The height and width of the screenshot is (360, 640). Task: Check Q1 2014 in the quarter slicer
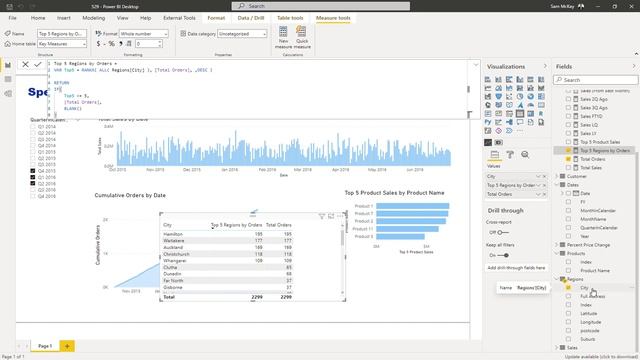(x=33, y=127)
